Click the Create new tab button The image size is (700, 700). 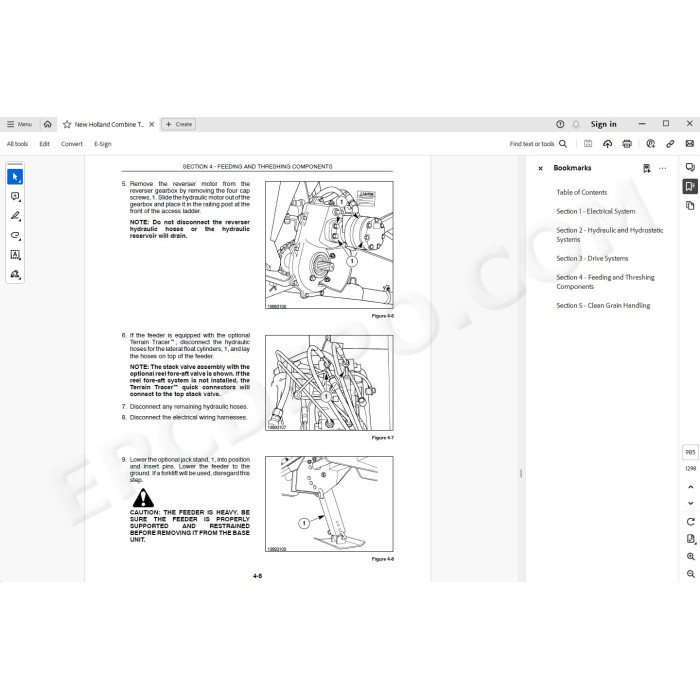(179, 124)
